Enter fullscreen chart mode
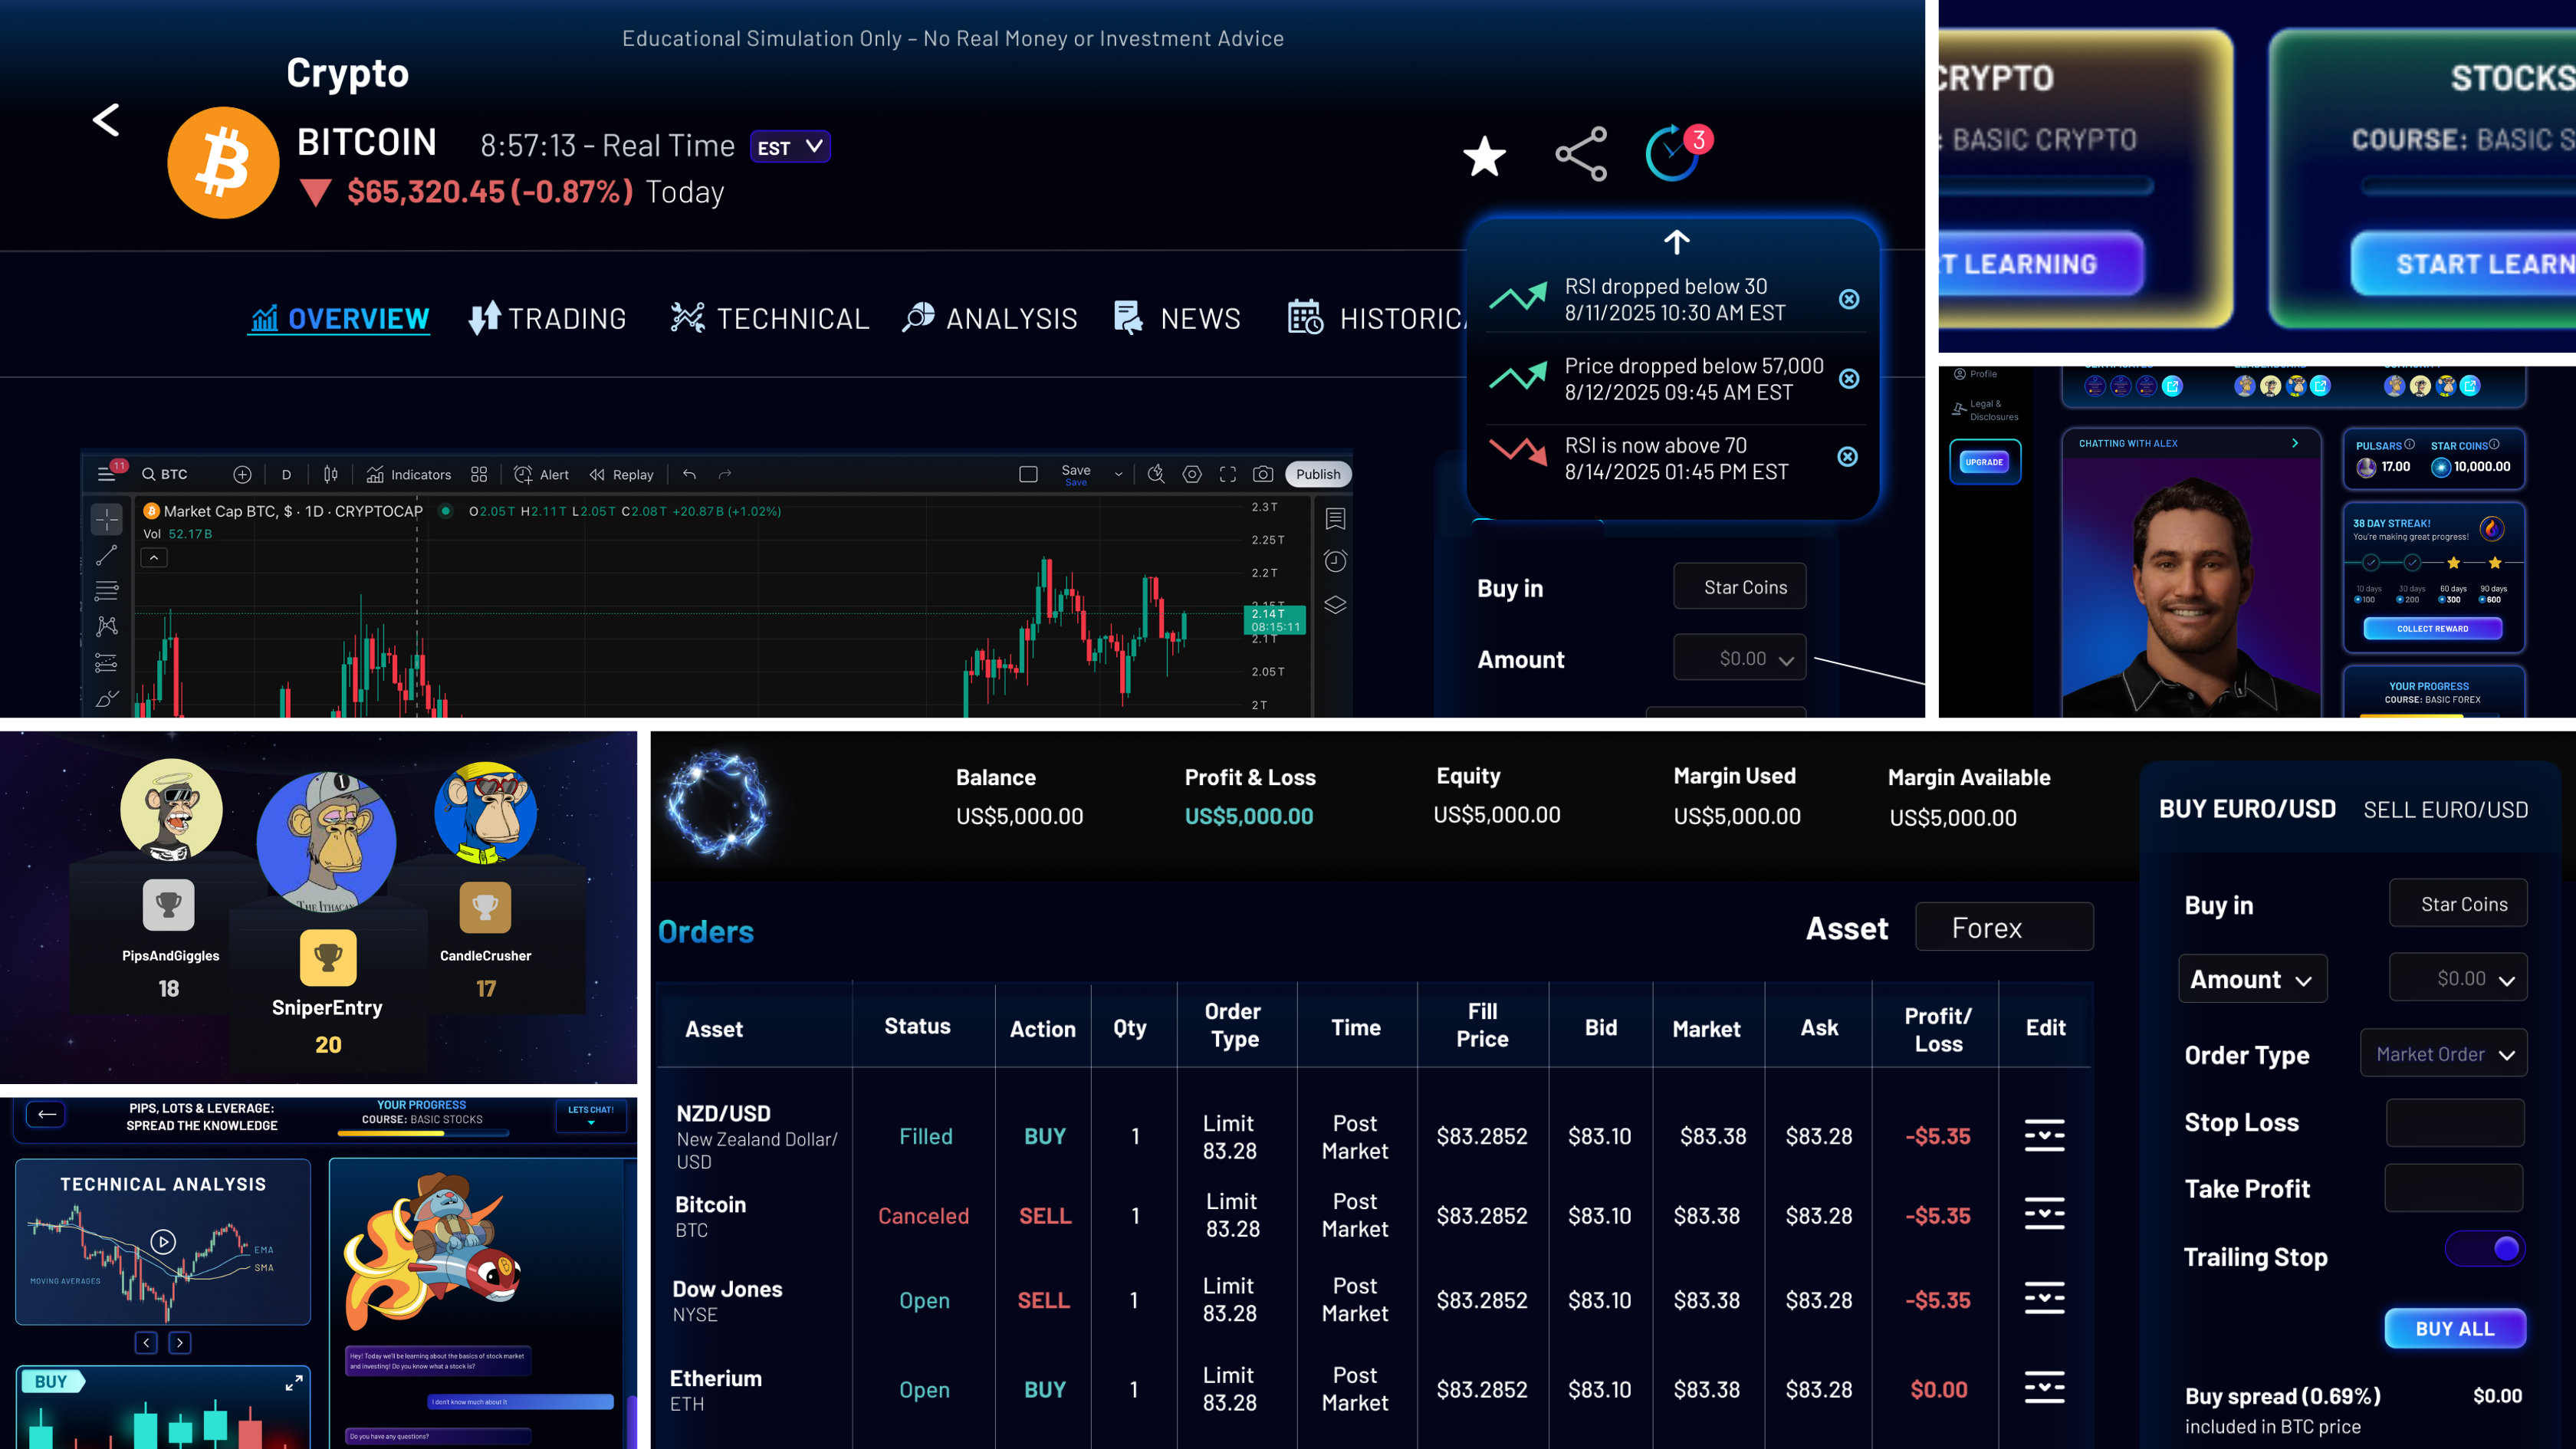This screenshot has width=2576, height=1449. tap(1228, 474)
